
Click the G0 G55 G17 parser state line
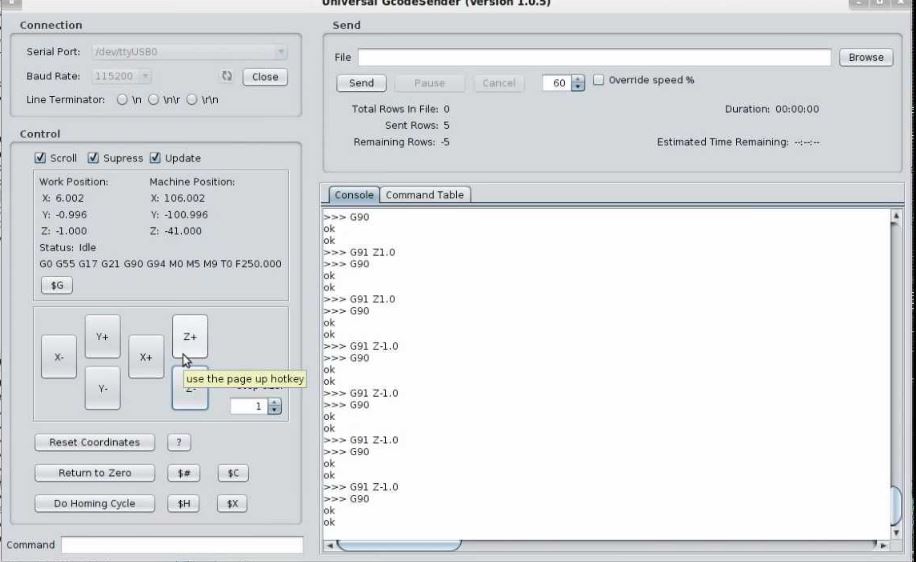[160, 263]
